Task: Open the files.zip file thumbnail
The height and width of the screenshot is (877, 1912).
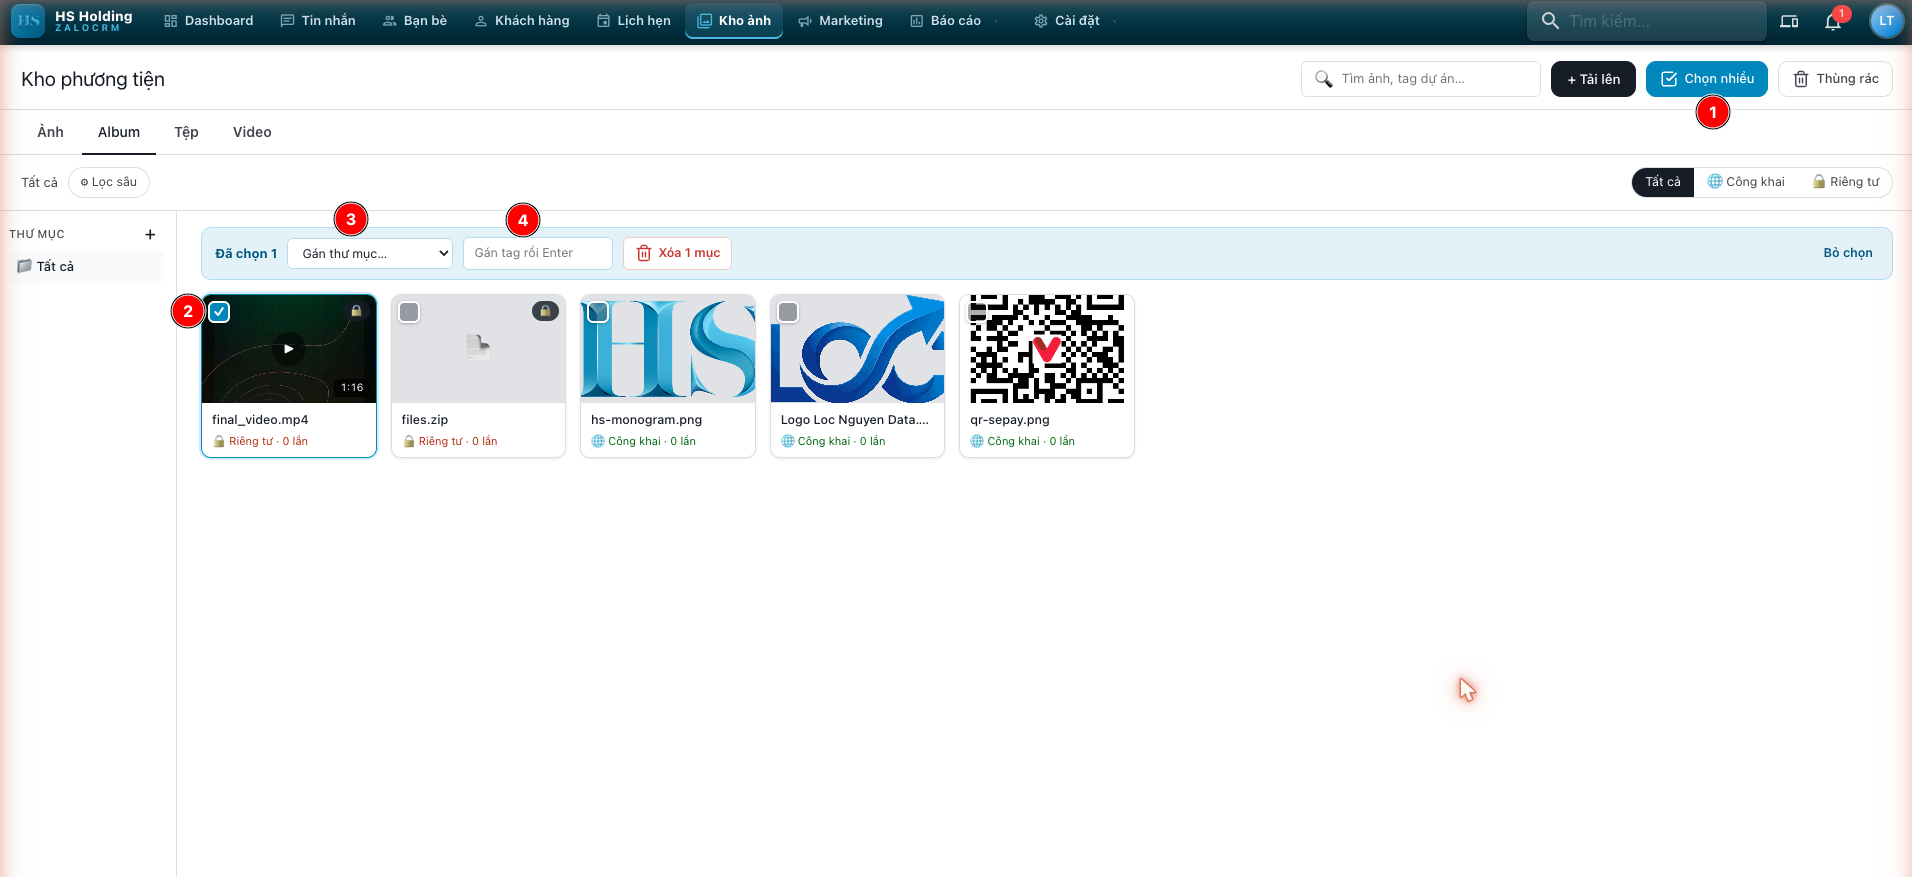Action: click(478, 349)
